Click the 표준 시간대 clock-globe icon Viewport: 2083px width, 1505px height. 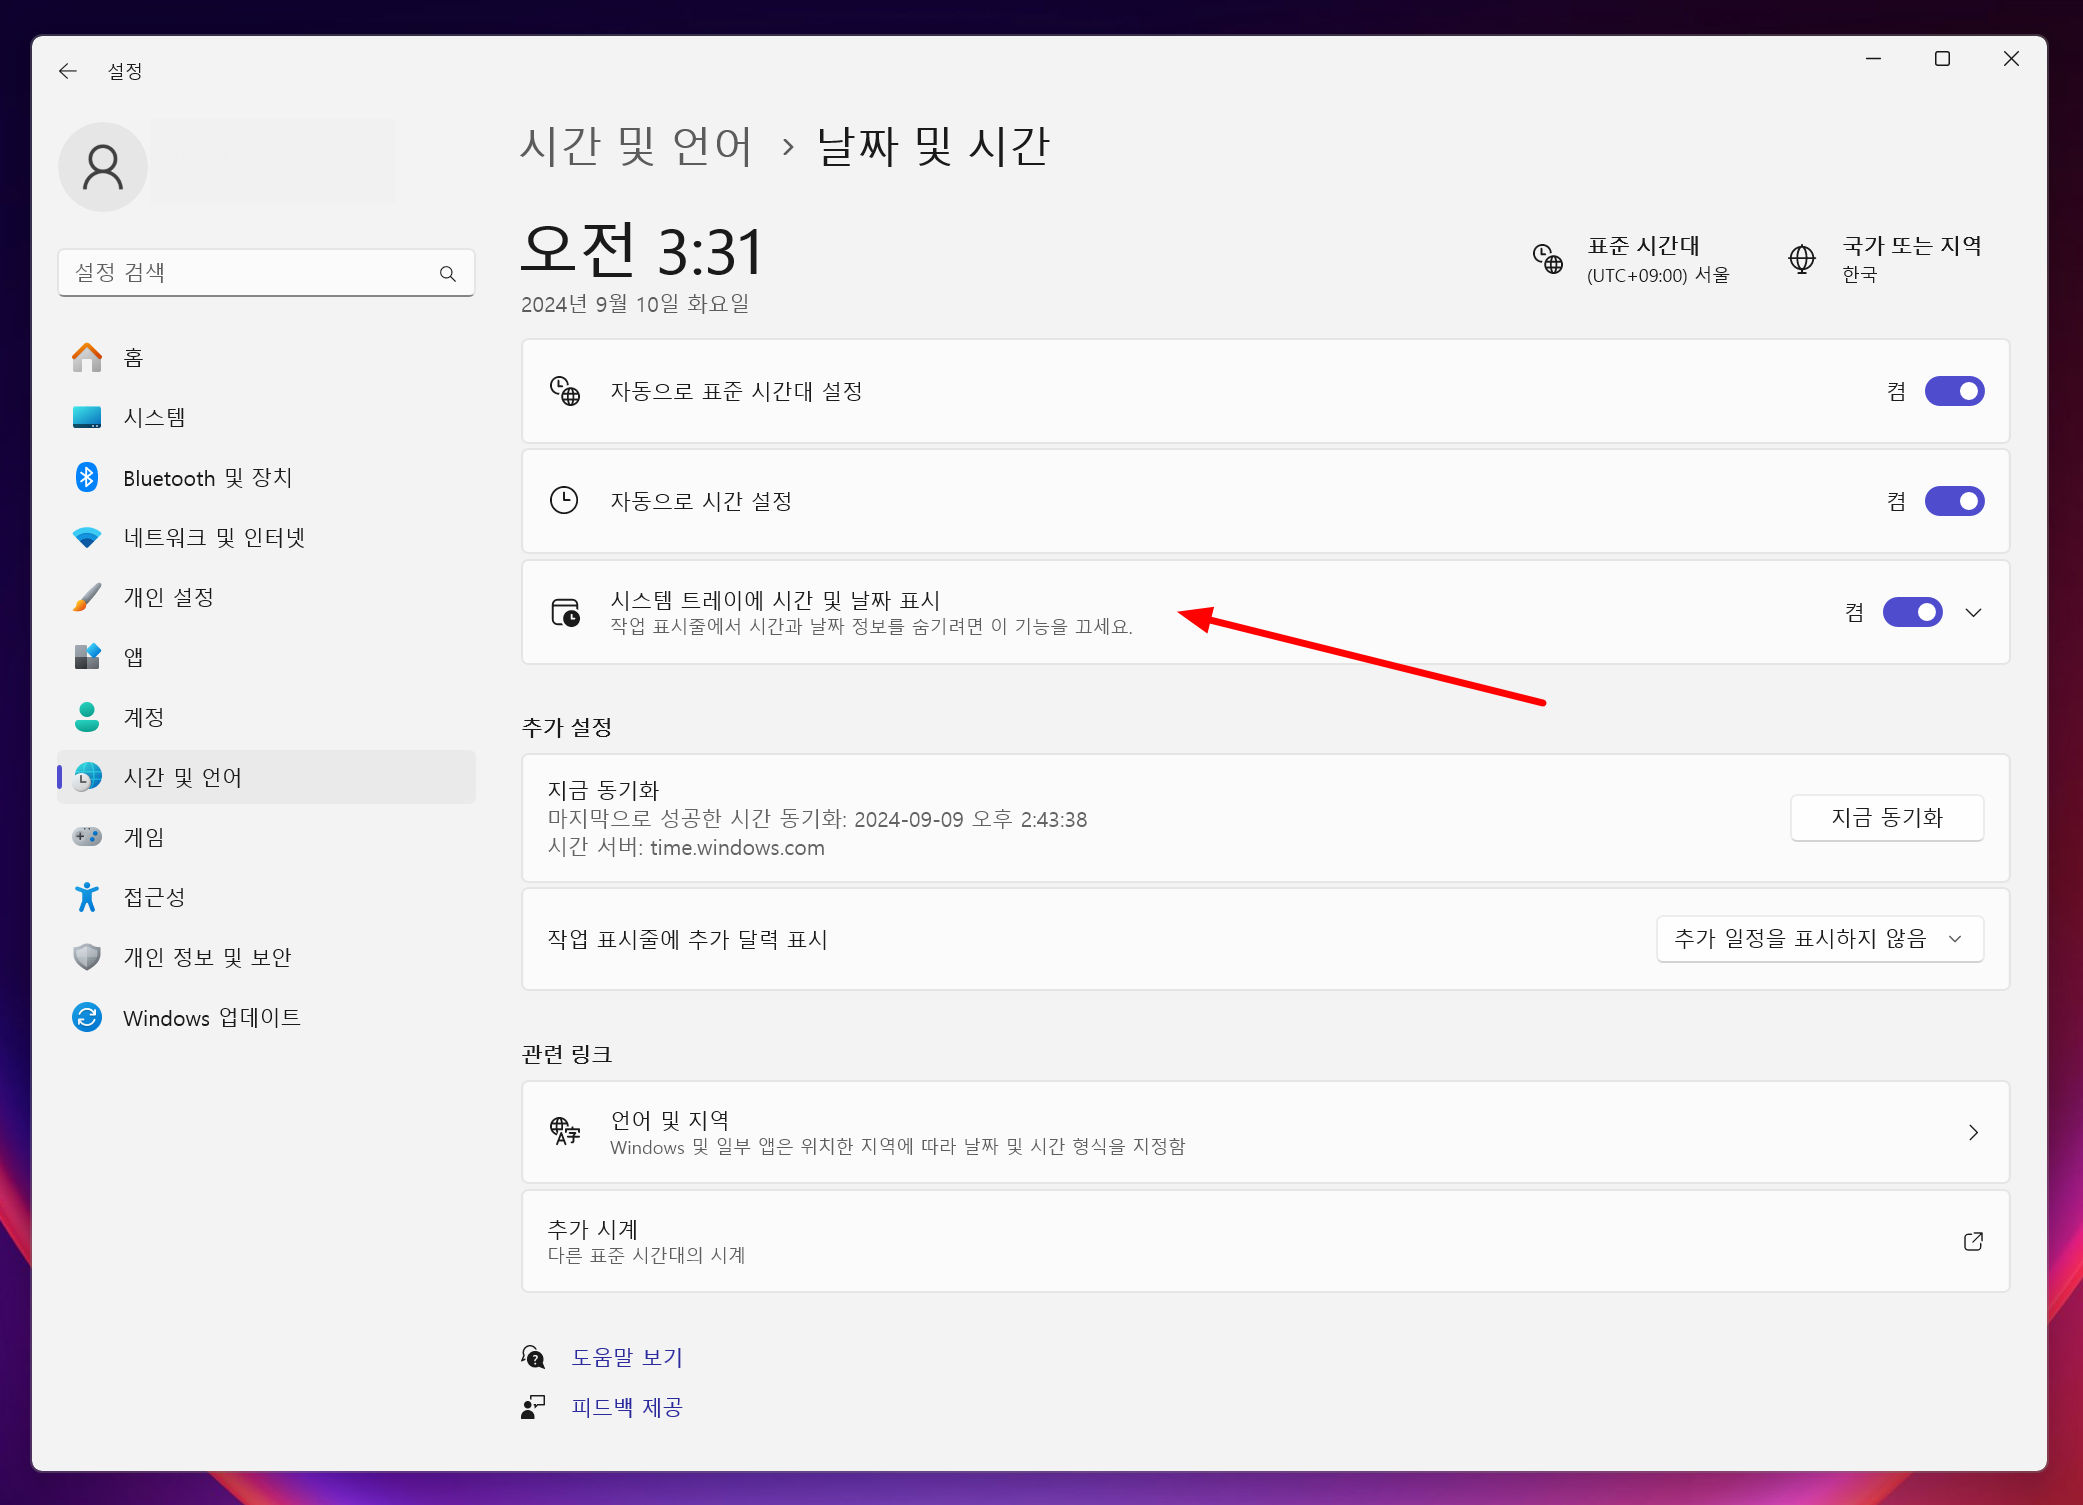pos(1547,259)
